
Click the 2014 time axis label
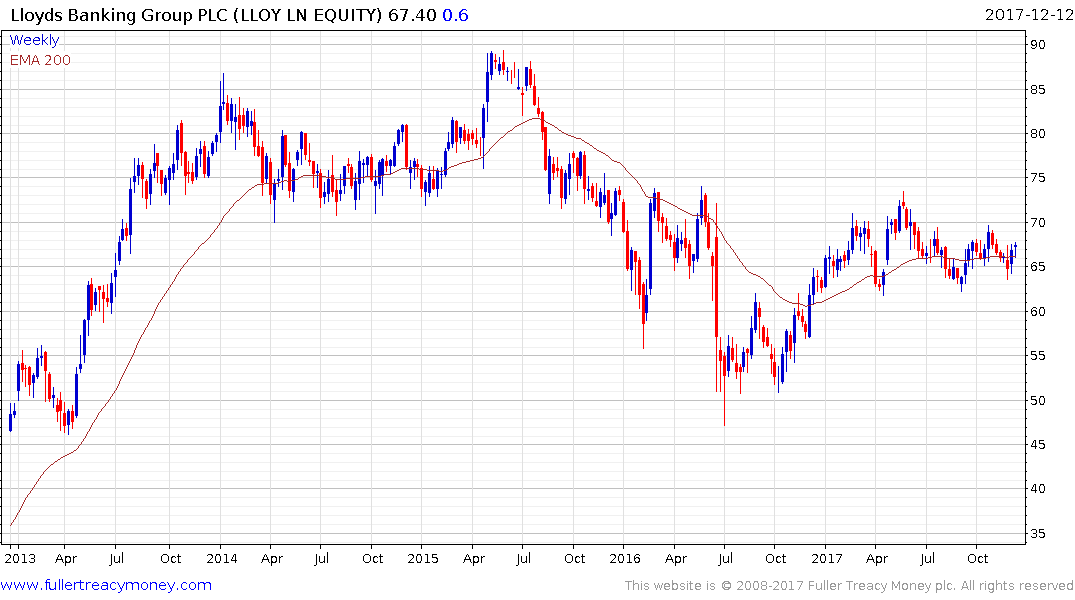221,558
